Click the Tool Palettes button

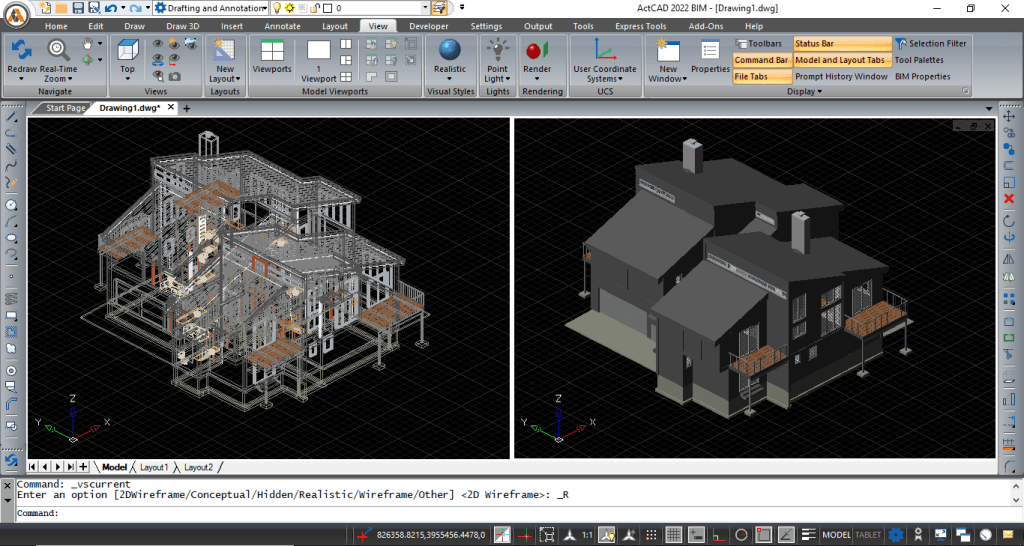[x=918, y=60]
